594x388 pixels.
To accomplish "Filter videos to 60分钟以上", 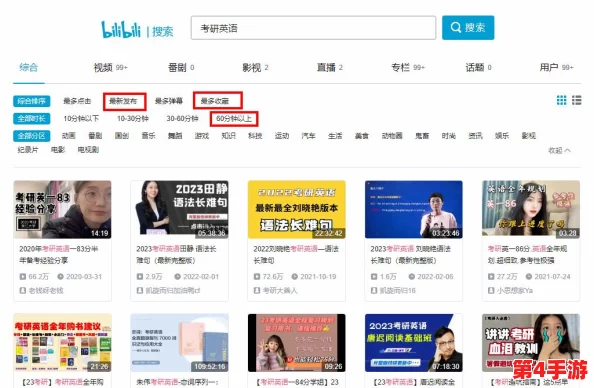I will coord(234,119).
